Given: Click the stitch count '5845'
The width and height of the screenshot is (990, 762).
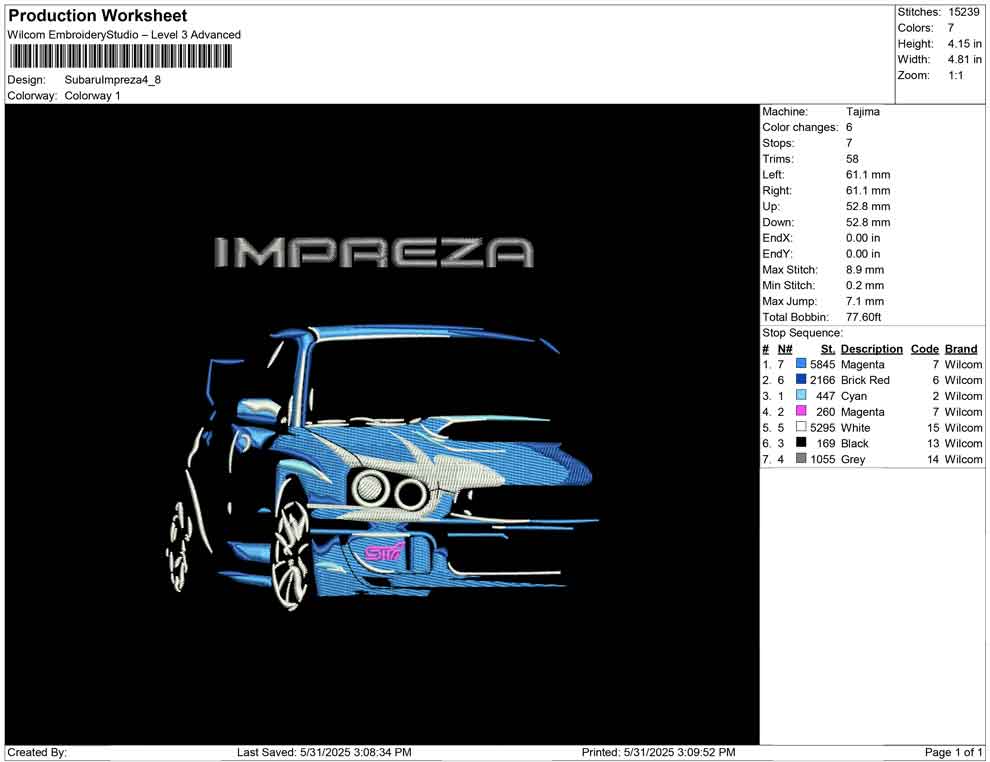Looking at the screenshot, I should tap(822, 364).
